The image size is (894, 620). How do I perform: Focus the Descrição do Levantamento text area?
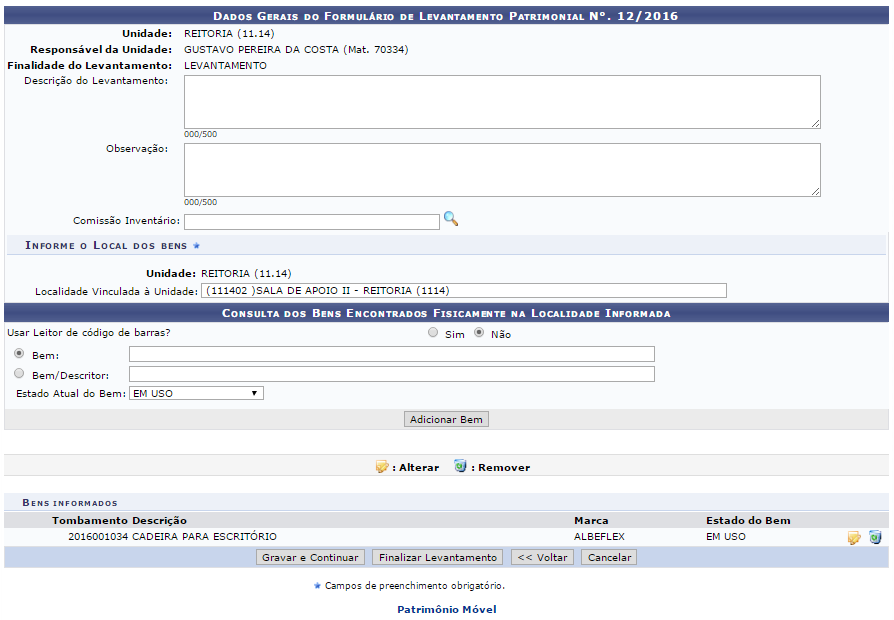[x=502, y=102]
